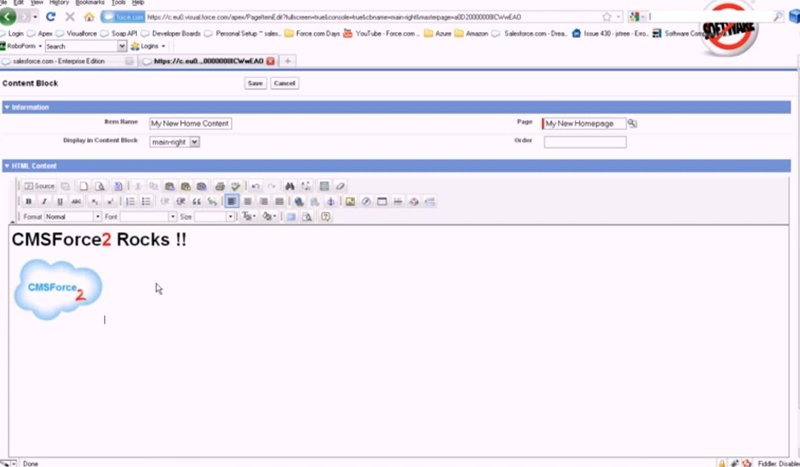
Task: Open Display in Content Block dropdown
Action: pos(174,142)
